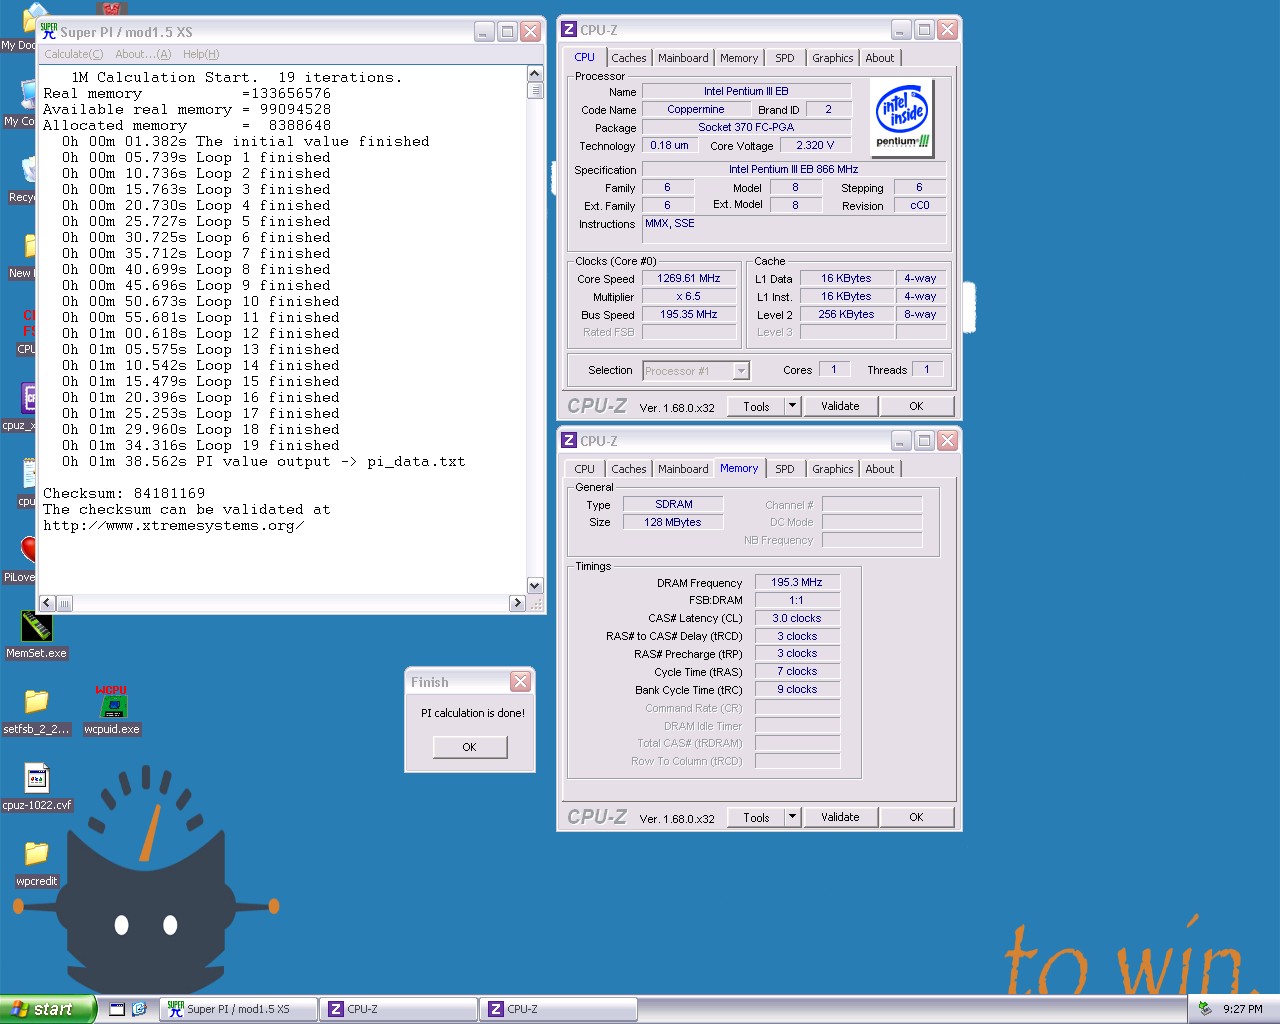The width and height of the screenshot is (1280, 1024).
Task: Click the Multiplier x 6.5 value
Action: pos(689,296)
